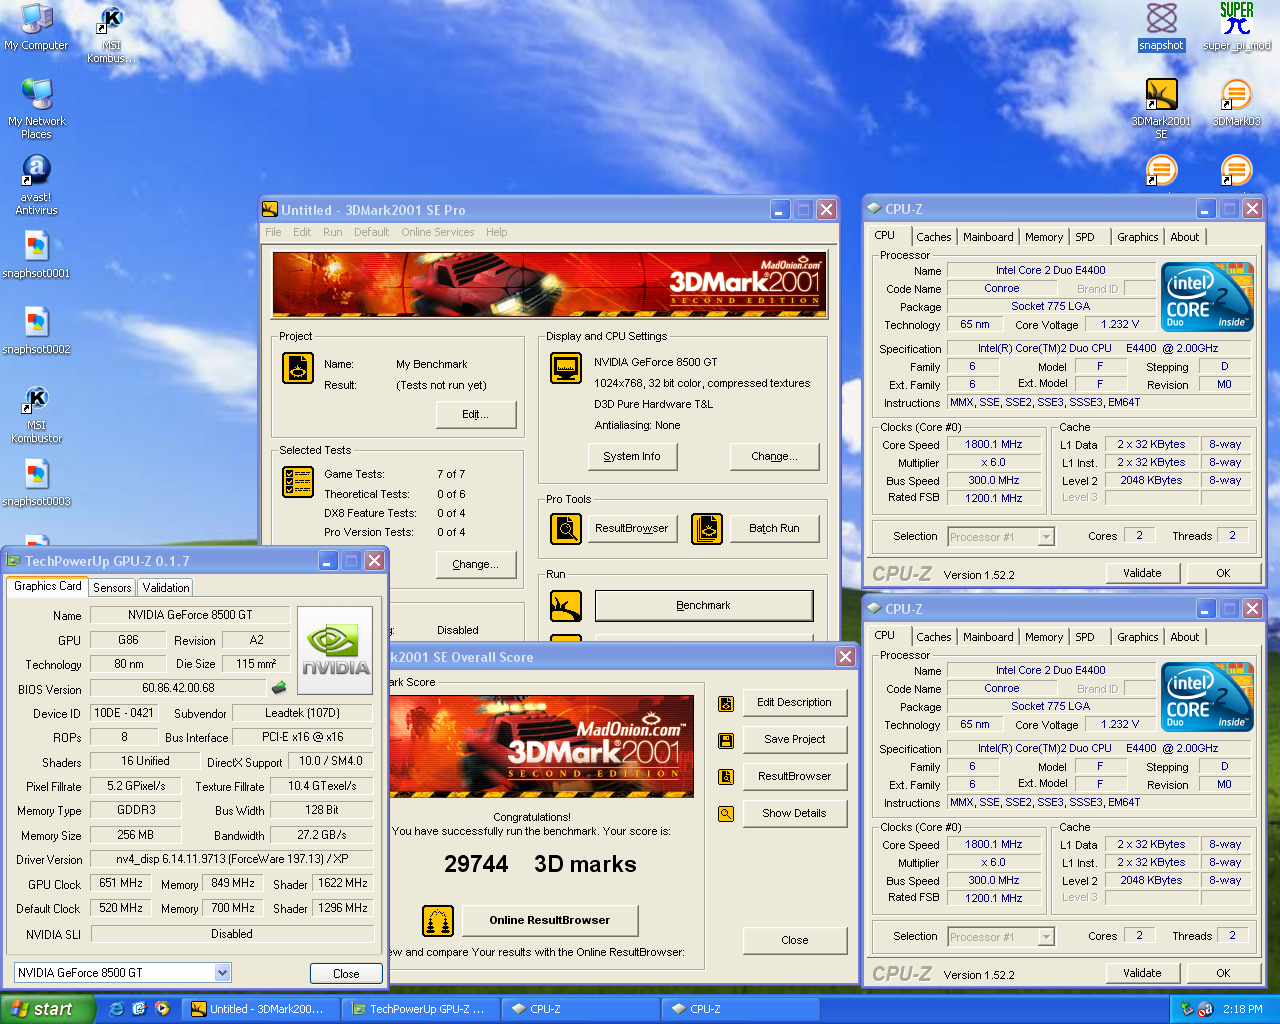
Task: Click Online ResultBrowser button in score dialog
Action: pos(550,920)
